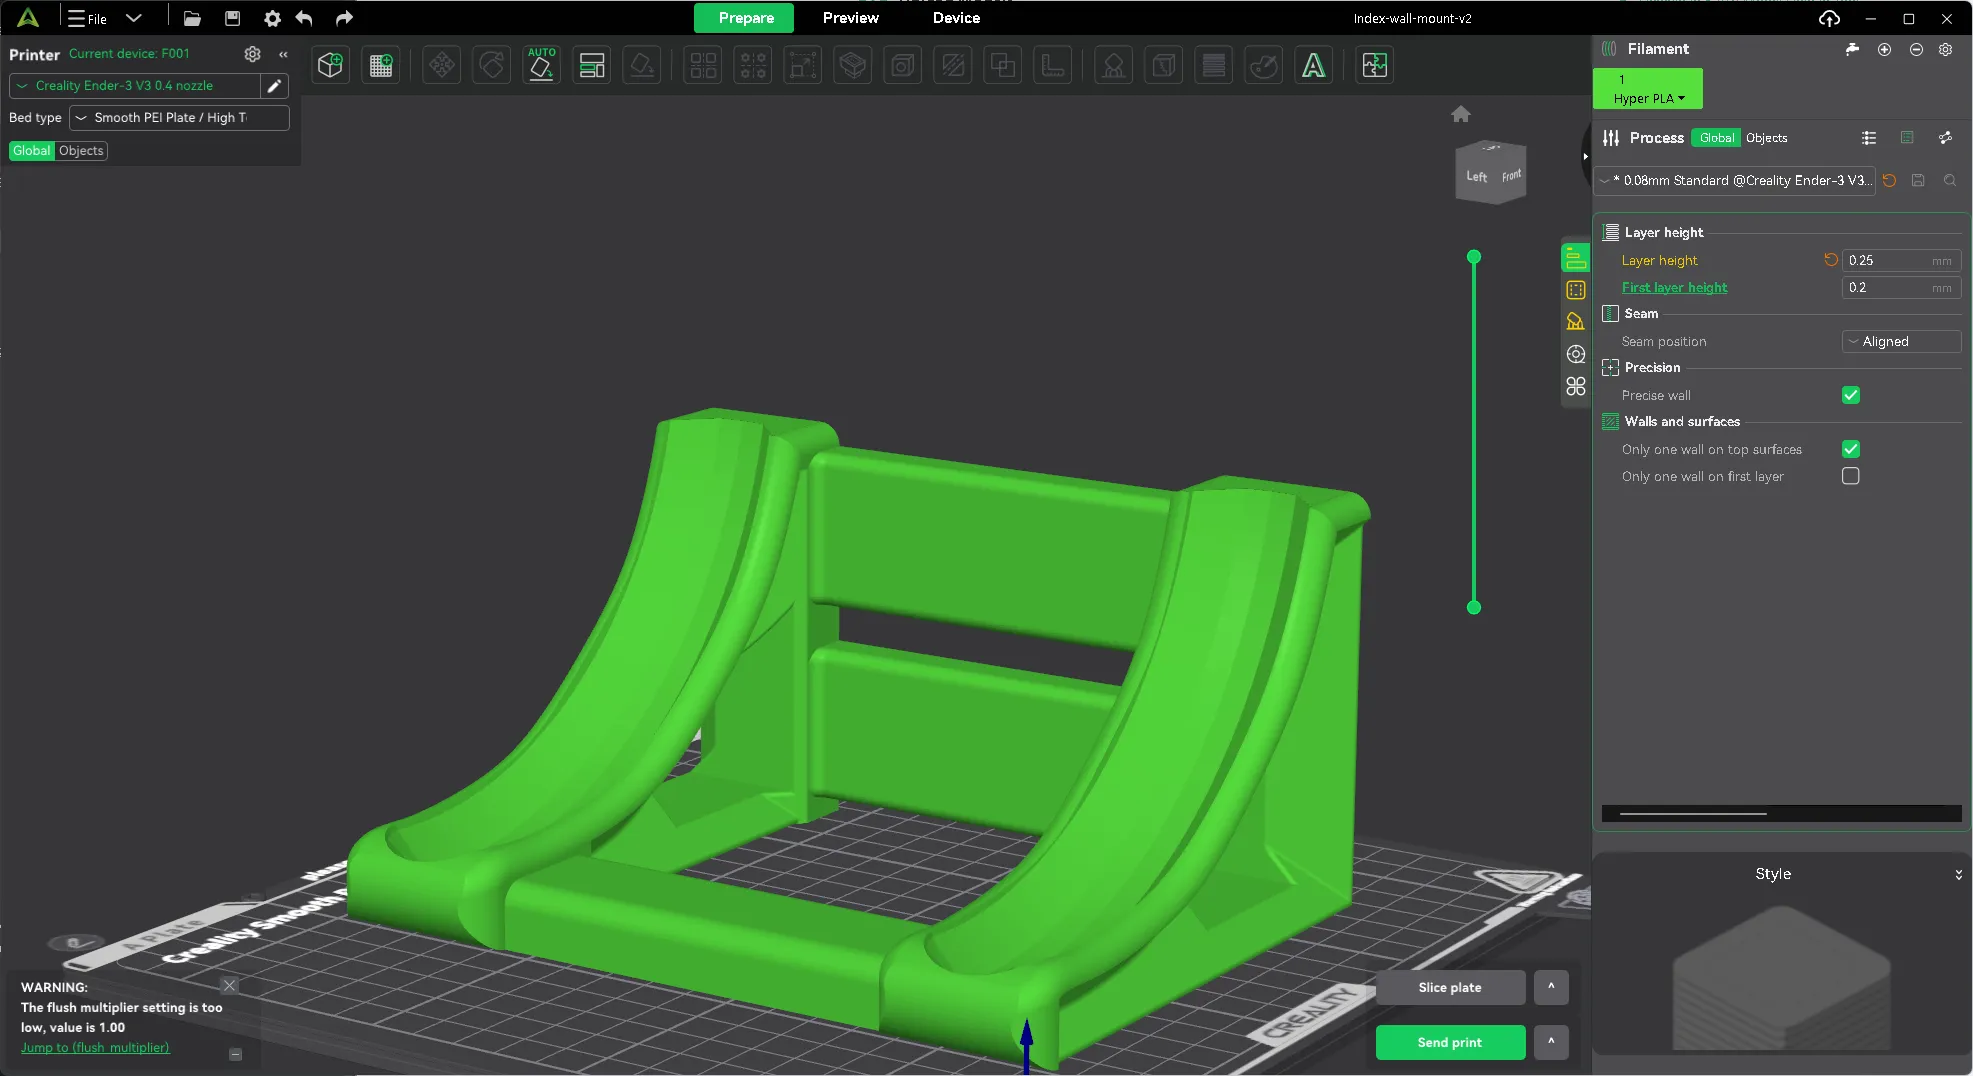Expand the Slice plate options arrow
Screen dimensions: 1973x1076
click(x=1551, y=987)
